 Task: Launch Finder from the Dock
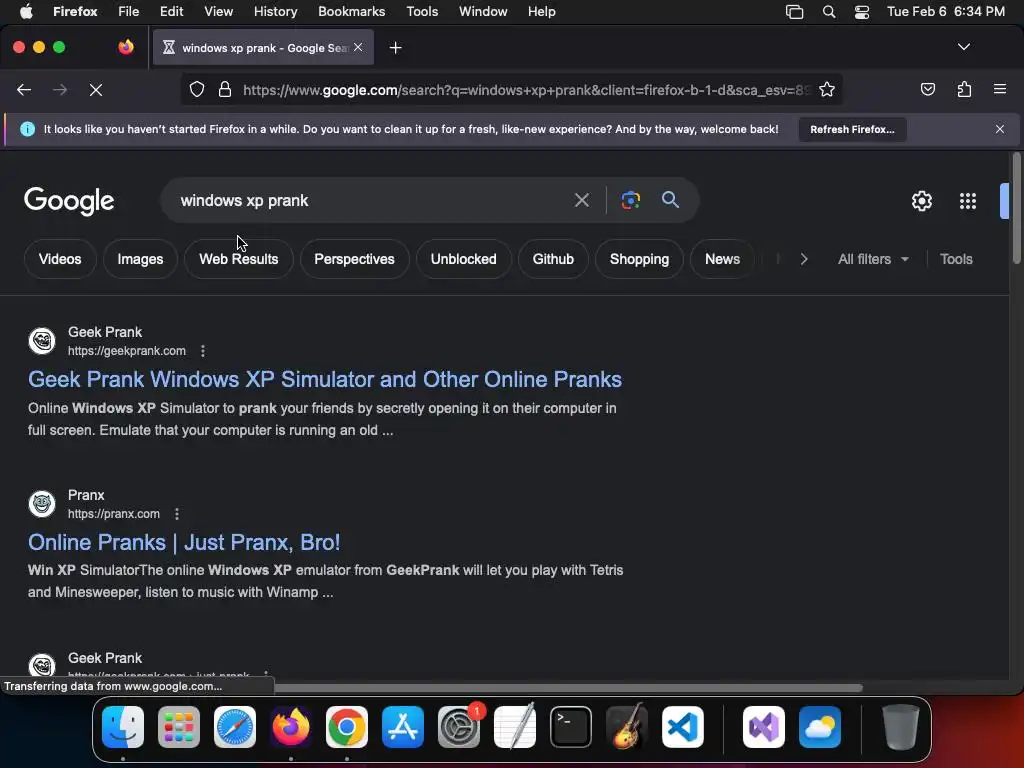coord(123,727)
